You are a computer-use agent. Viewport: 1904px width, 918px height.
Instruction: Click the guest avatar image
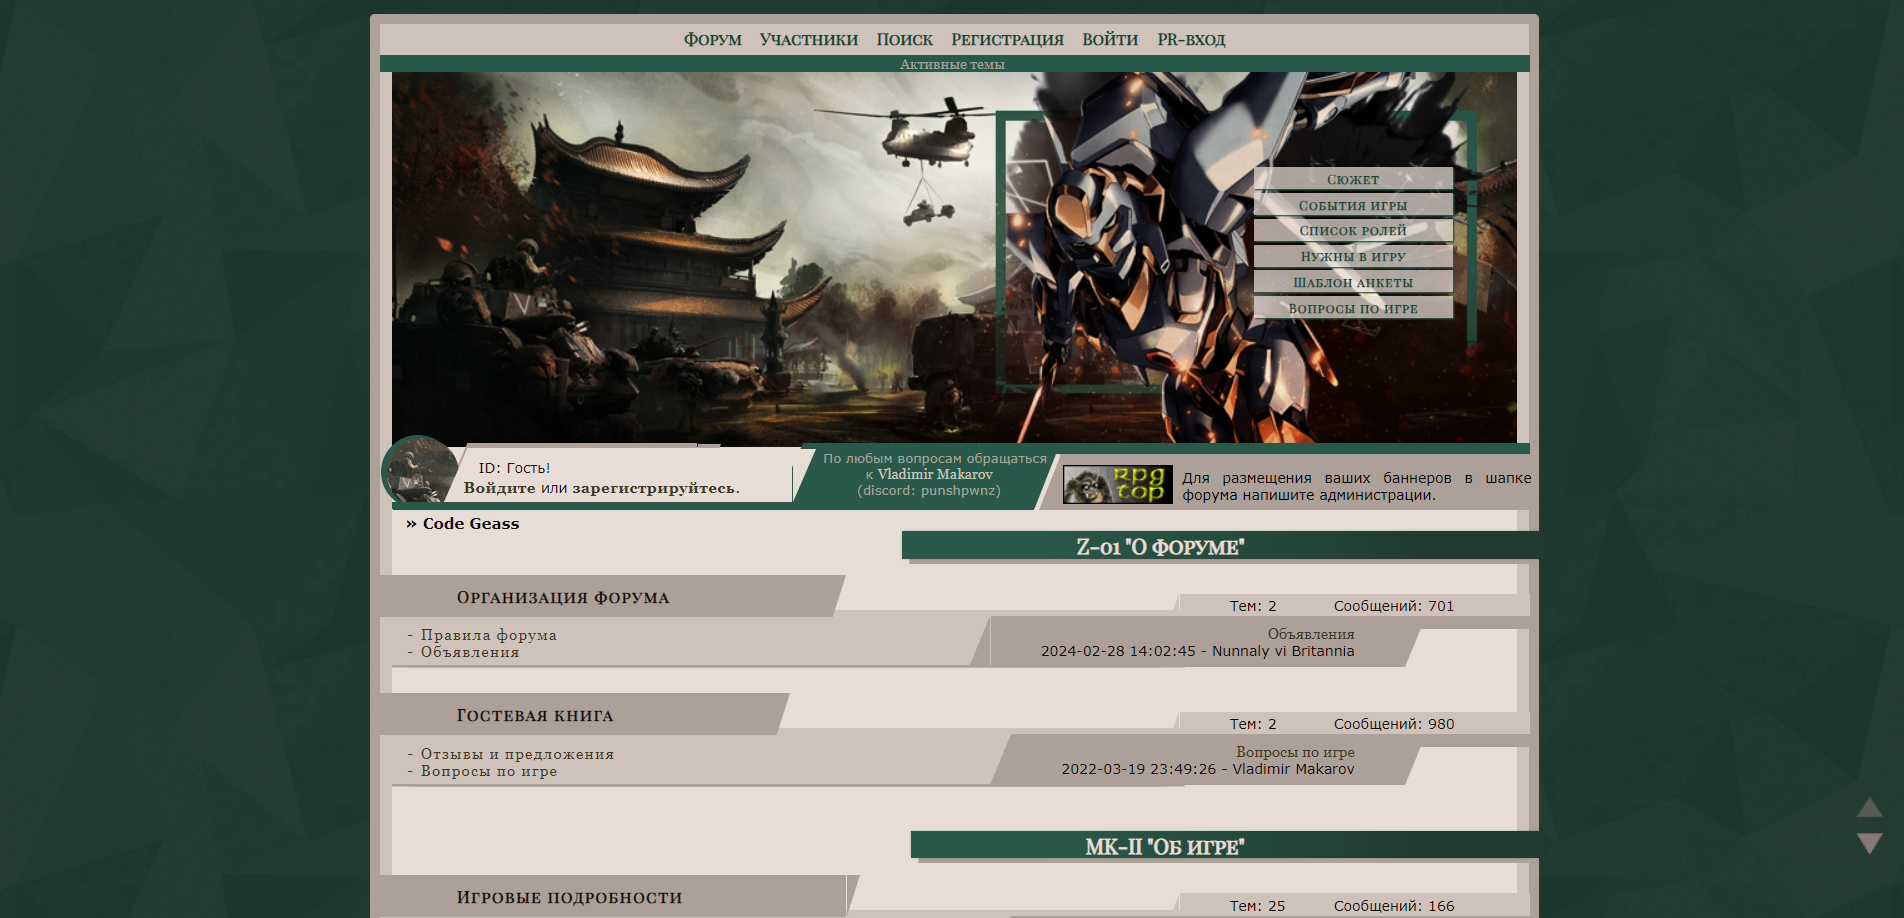(420, 471)
